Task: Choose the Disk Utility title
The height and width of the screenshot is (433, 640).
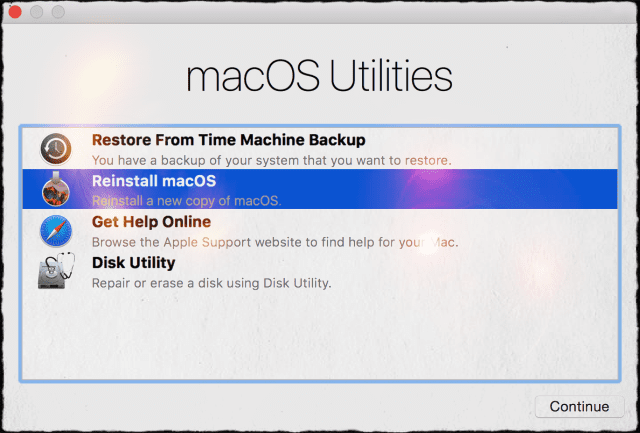Action: click(133, 263)
